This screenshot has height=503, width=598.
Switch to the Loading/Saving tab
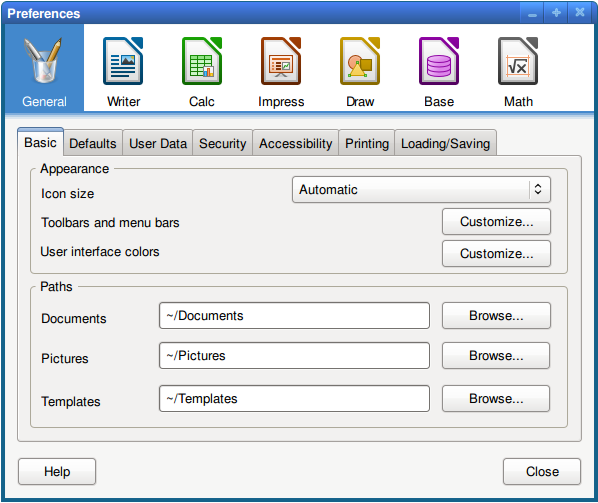pos(445,143)
